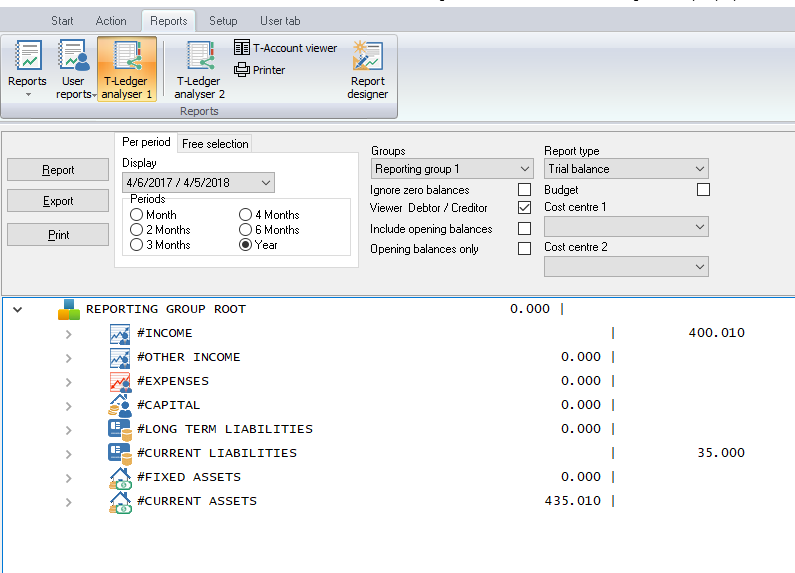Uncheck Viewer Debtor / Creditor

pos(524,208)
